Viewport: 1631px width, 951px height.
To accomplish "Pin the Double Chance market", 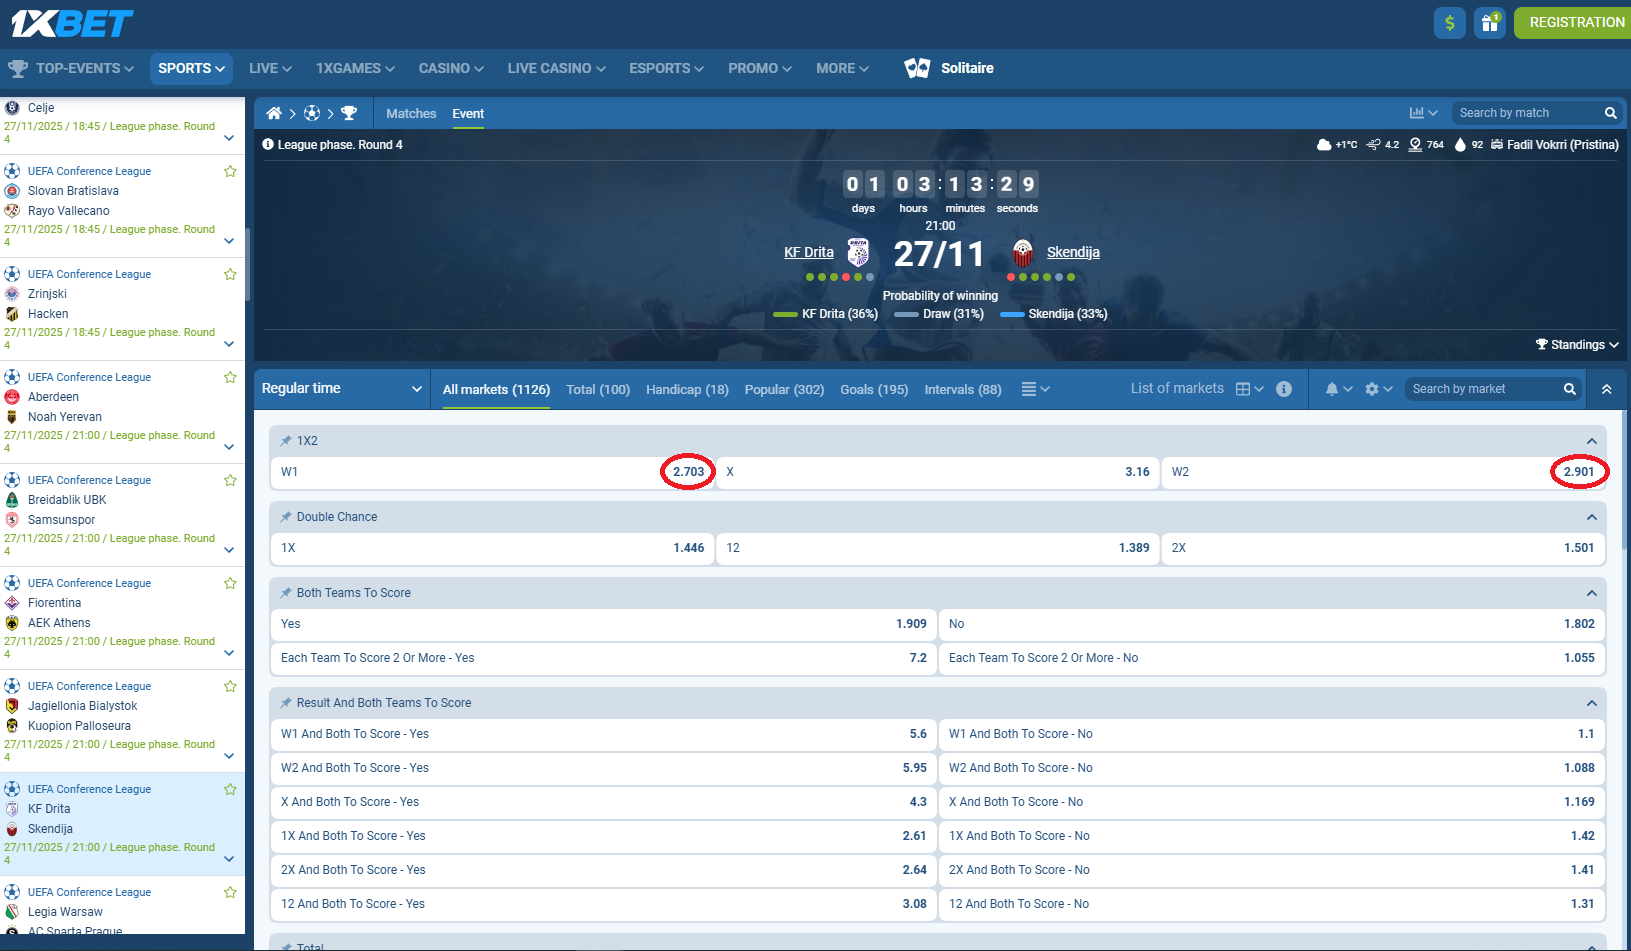I will tap(286, 517).
